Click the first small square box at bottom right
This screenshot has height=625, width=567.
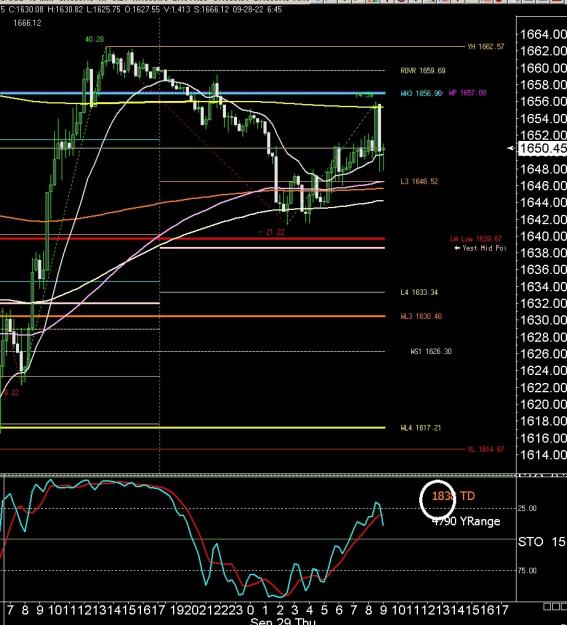click(547, 607)
